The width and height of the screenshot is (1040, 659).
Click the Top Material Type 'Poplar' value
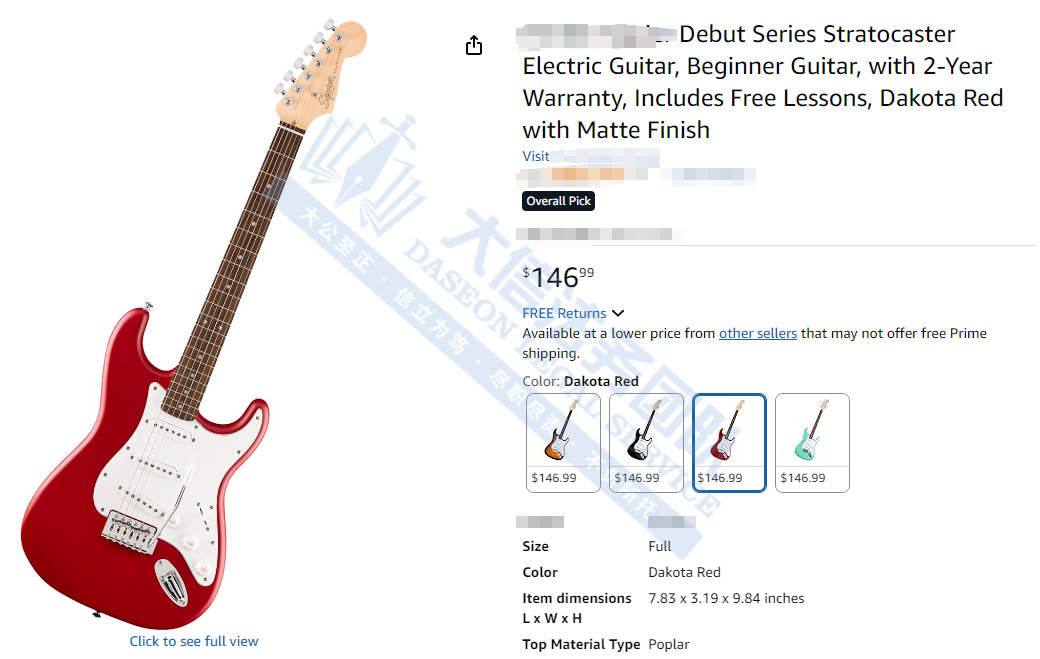[x=668, y=644]
